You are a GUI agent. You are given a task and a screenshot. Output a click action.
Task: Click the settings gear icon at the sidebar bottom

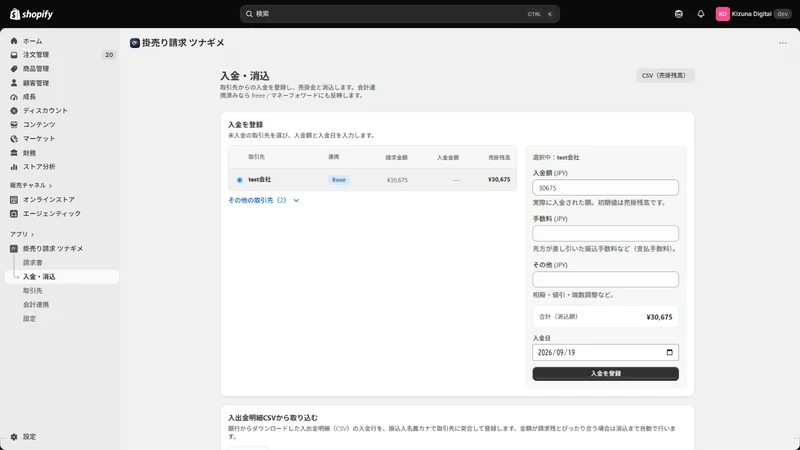point(14,437)
